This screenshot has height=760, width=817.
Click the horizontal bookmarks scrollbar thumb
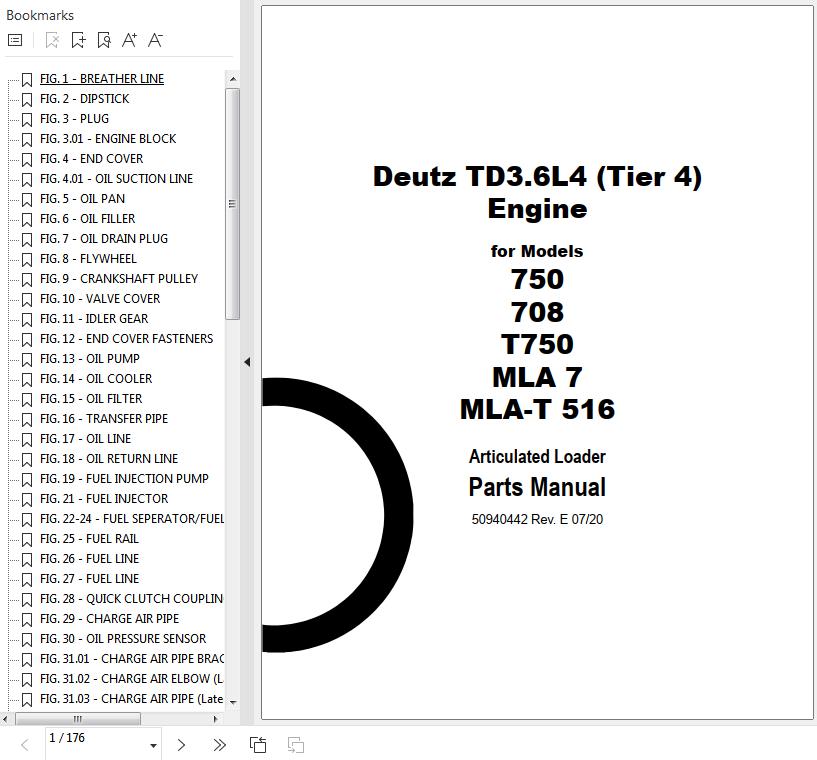(78, 719)
